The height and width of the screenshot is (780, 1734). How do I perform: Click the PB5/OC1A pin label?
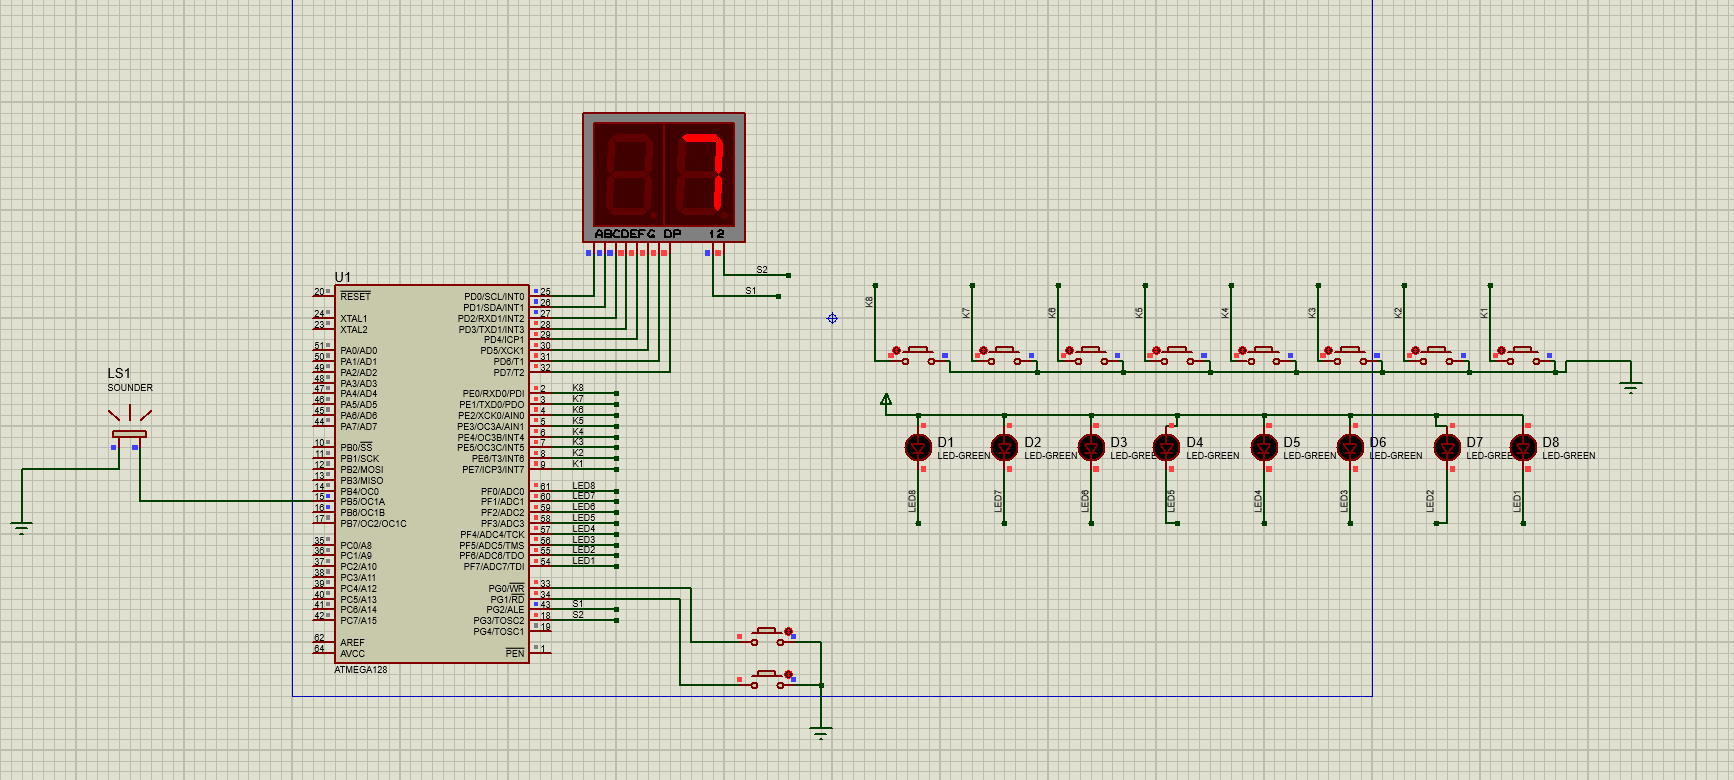(362, 502)
